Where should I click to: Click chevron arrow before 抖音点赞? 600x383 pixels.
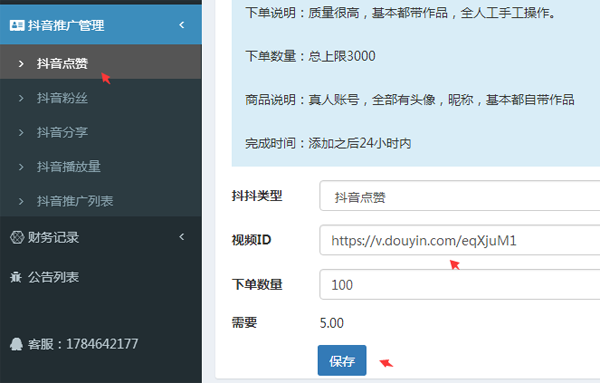click(21, 64)
